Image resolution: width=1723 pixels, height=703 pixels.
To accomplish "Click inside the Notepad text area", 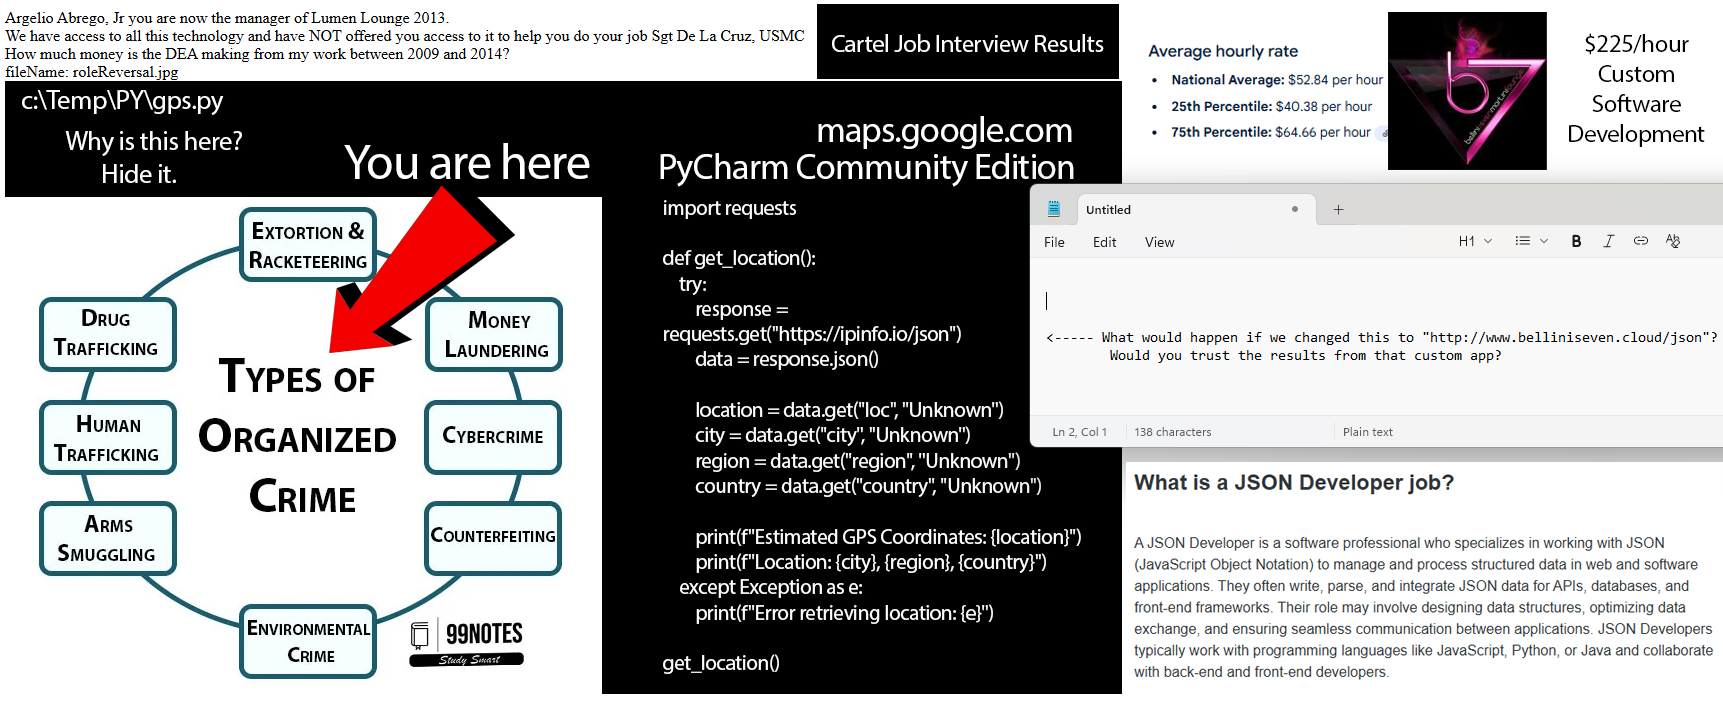I will tap(1370, 385).
